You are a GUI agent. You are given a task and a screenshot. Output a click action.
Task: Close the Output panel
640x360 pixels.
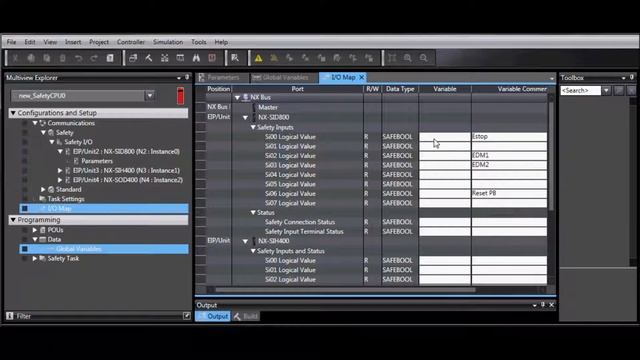click(x=551, y=304)
